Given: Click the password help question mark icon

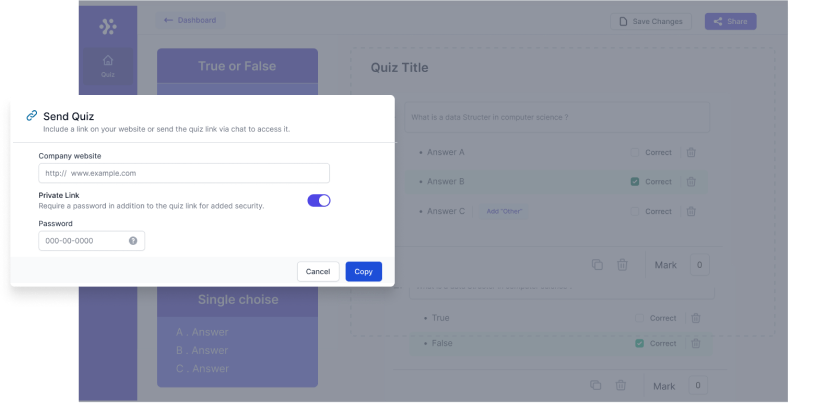Looking at the screenshot, I should pyautogui.click(x=133, y=241).
